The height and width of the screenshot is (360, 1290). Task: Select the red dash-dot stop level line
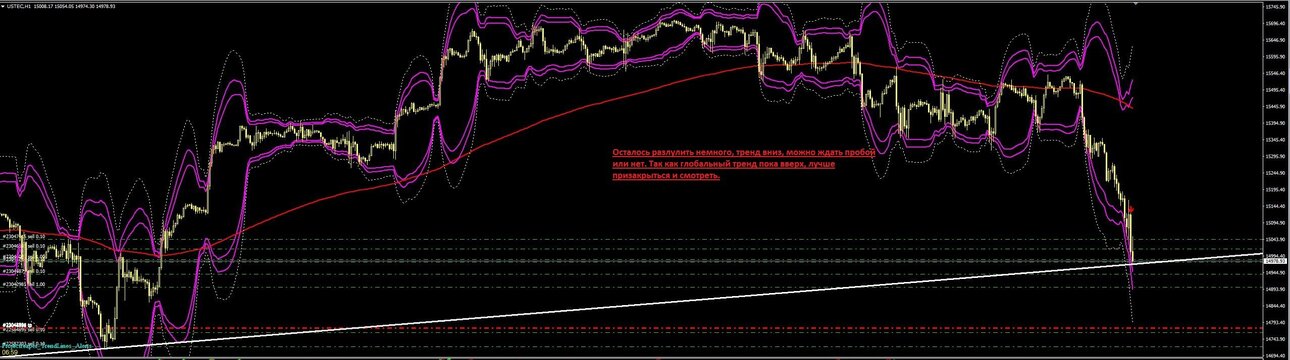(630, 329)
